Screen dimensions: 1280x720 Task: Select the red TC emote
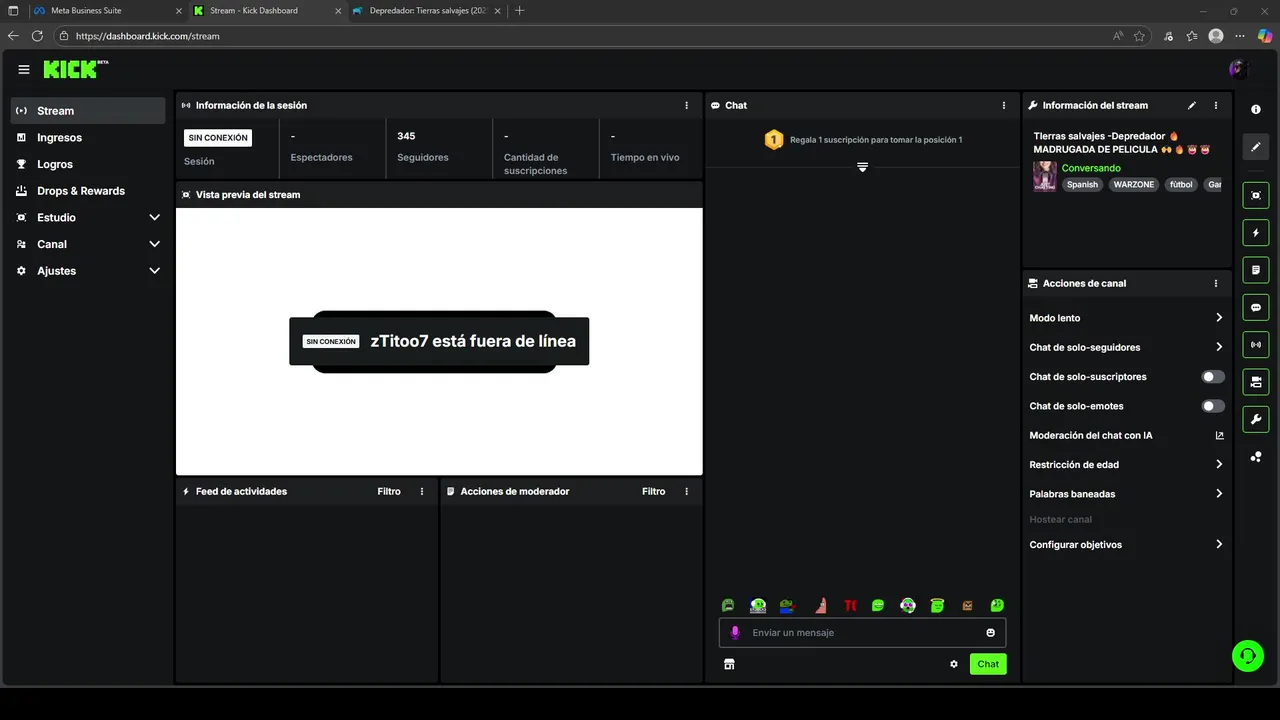tap(850, 605)
